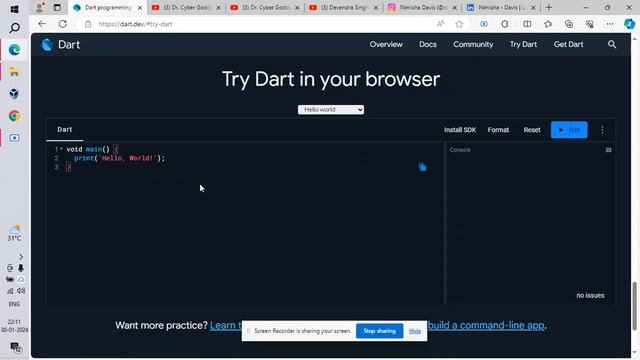
Task: Close the Dart programming tab
Action: click(x=140, y=8)
